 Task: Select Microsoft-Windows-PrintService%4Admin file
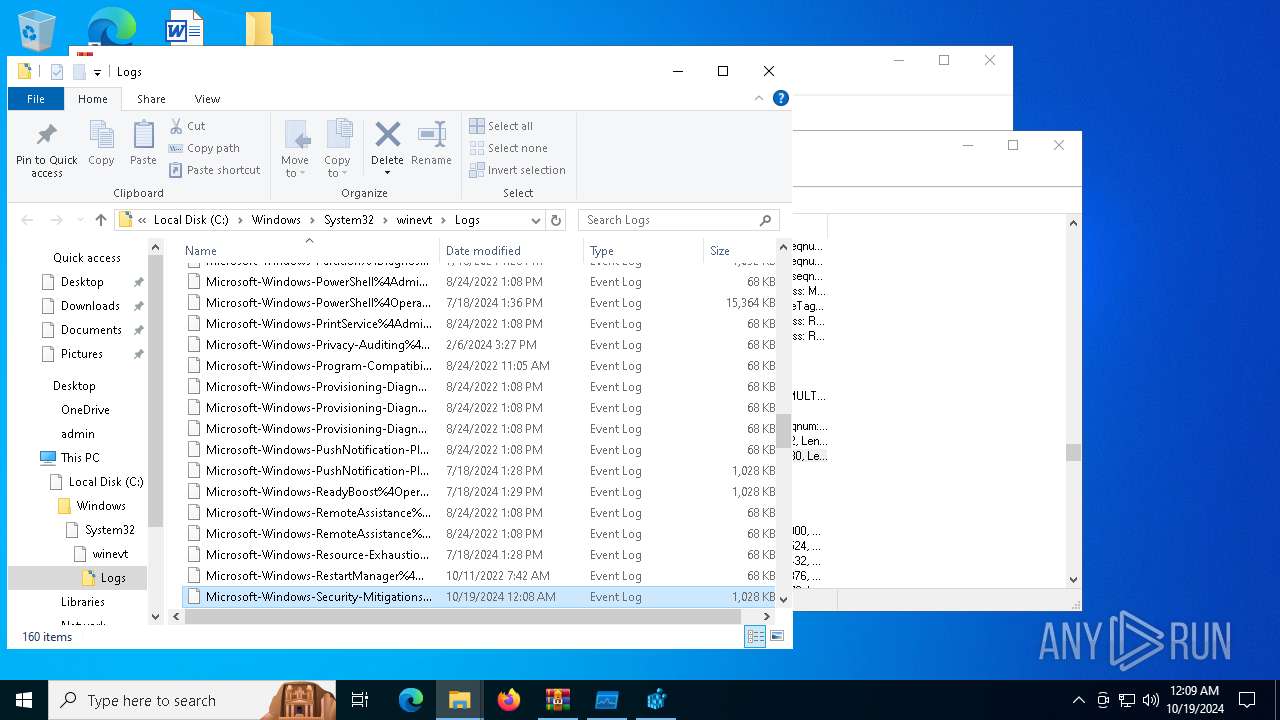[480, 324]
